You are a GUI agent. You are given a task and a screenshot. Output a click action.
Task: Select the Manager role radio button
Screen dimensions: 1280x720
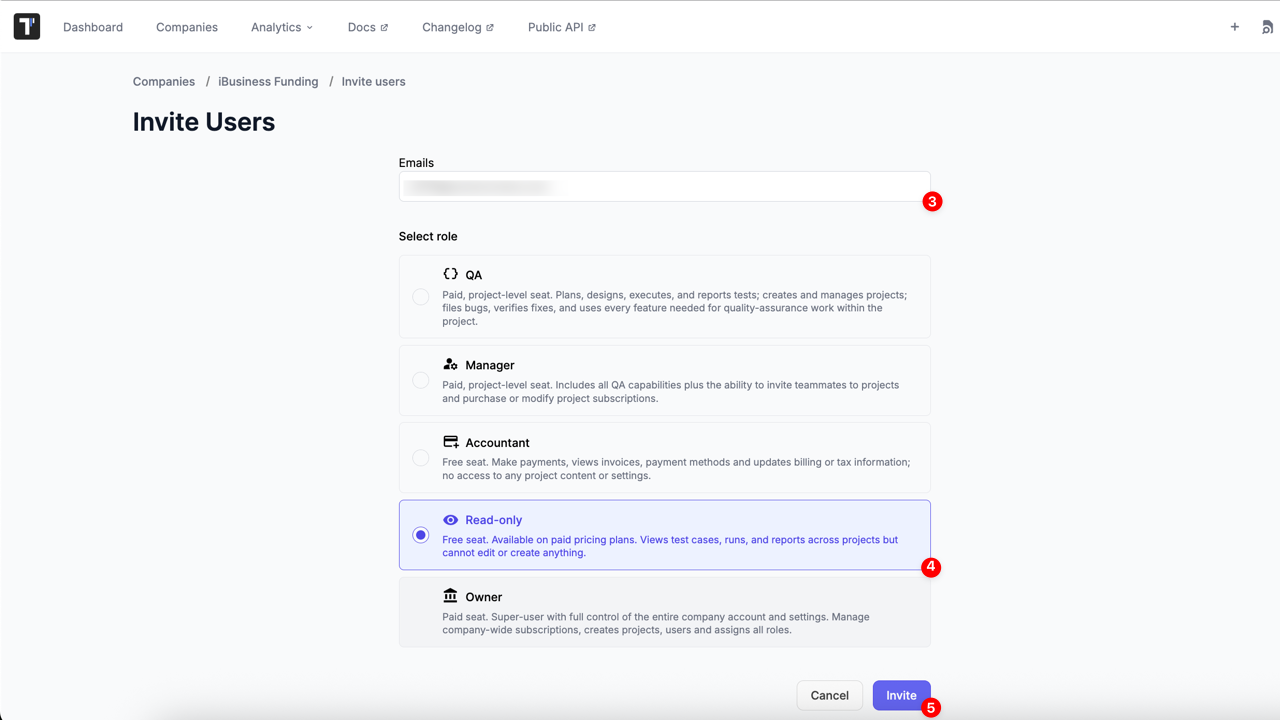click(x=420, y=380)
